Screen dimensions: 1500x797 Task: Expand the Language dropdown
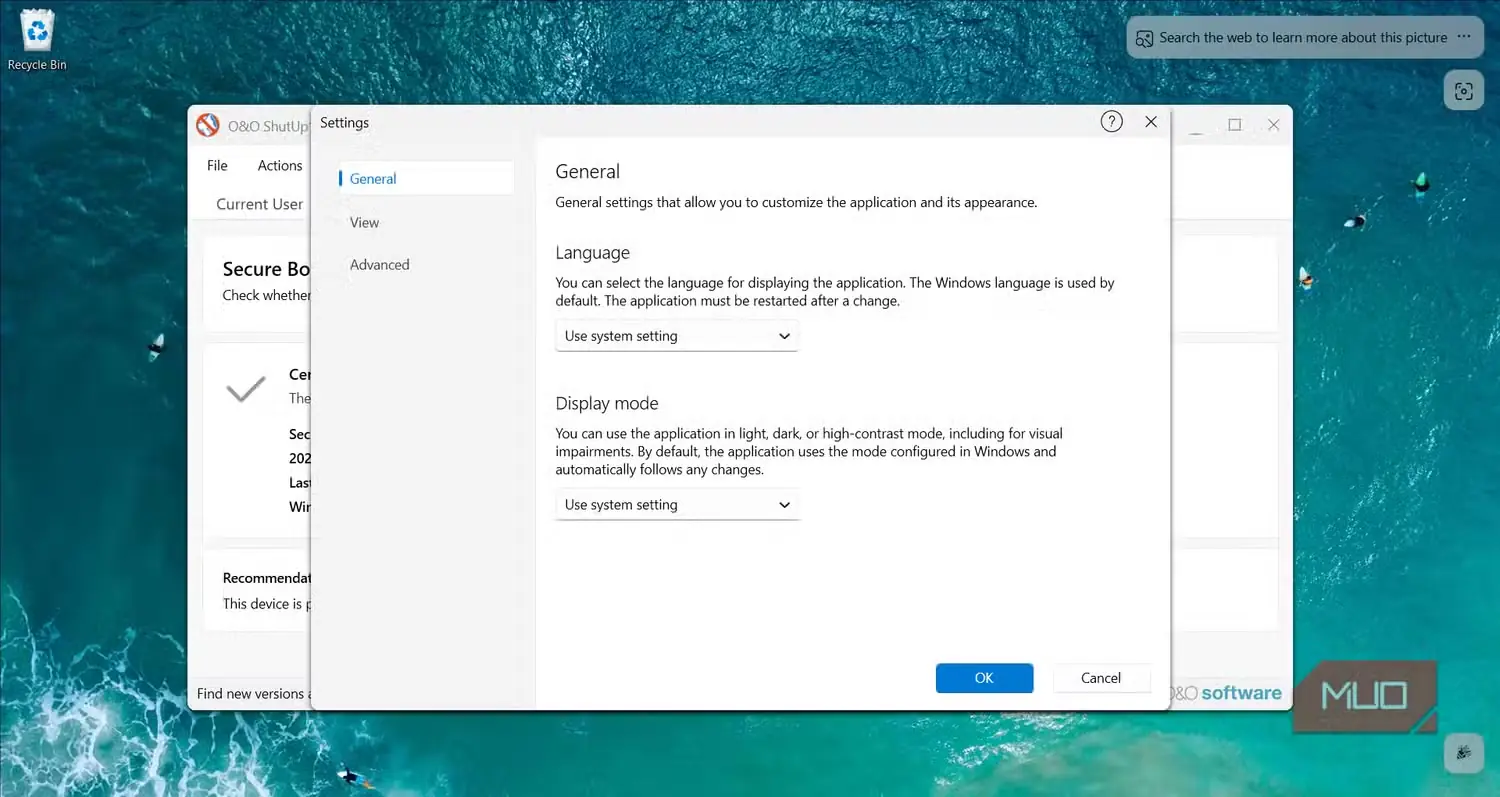click(x=677, y=336)
